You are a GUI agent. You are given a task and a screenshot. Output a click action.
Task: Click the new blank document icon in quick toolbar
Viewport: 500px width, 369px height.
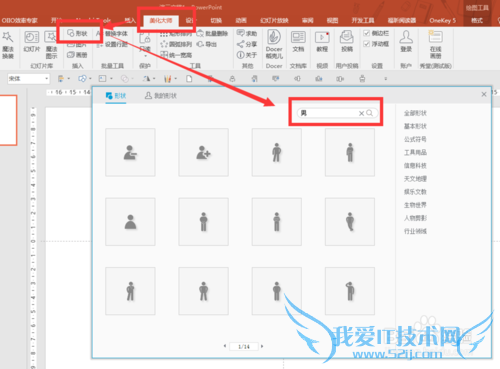click(189, 79)
